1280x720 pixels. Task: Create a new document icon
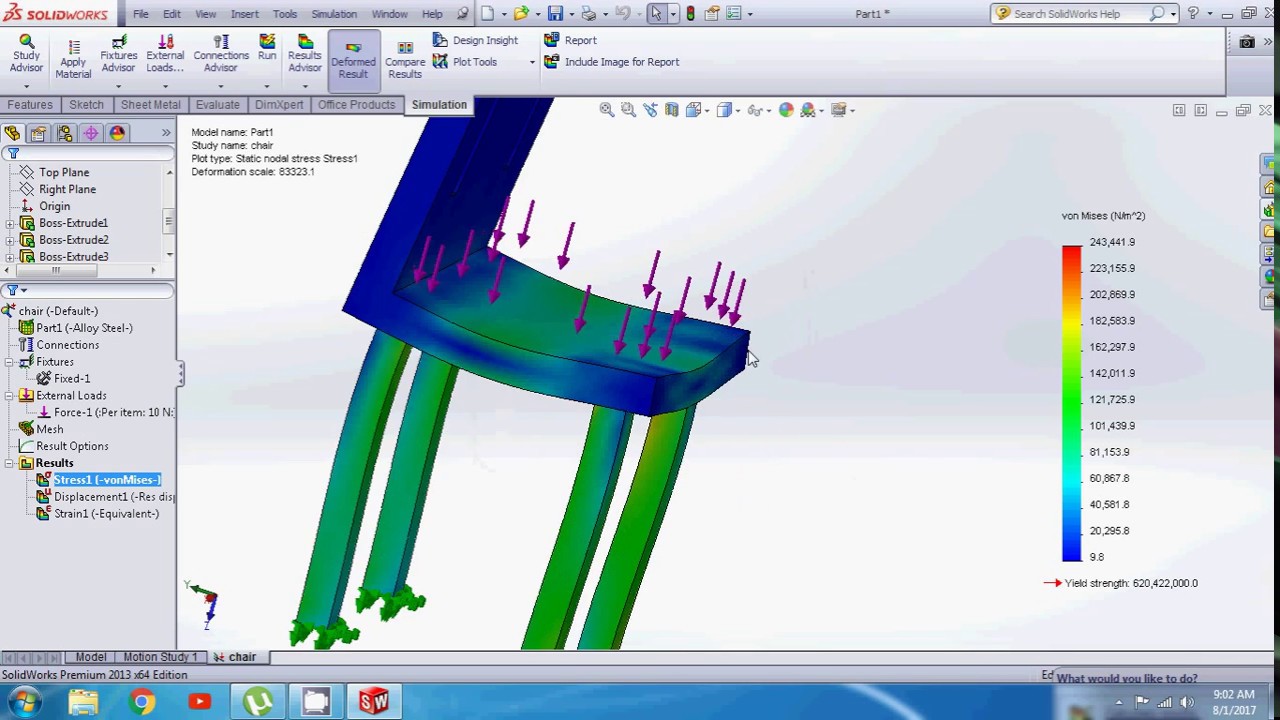pyautogui.click(x=487, y=14)
